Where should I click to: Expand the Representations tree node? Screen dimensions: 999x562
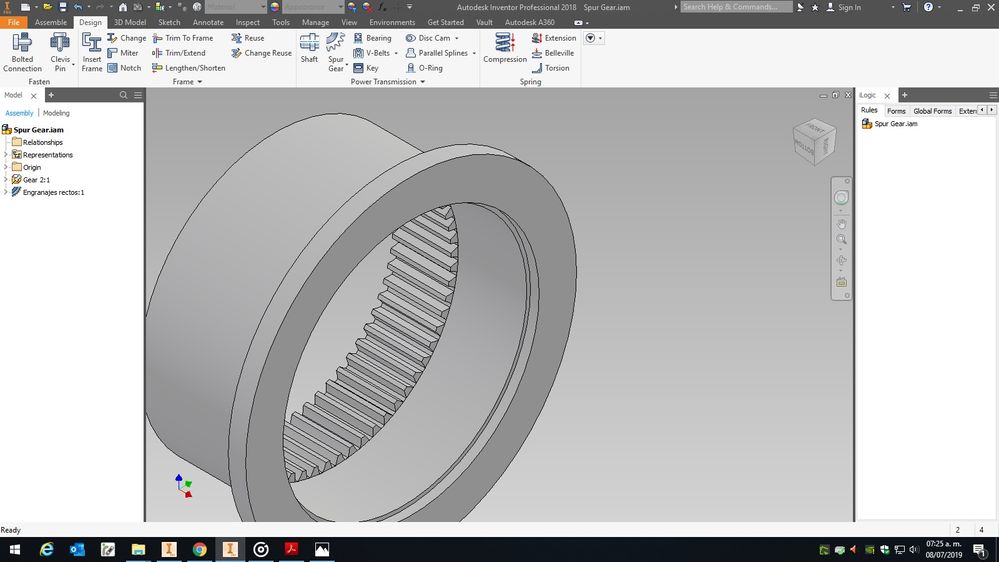6,155
